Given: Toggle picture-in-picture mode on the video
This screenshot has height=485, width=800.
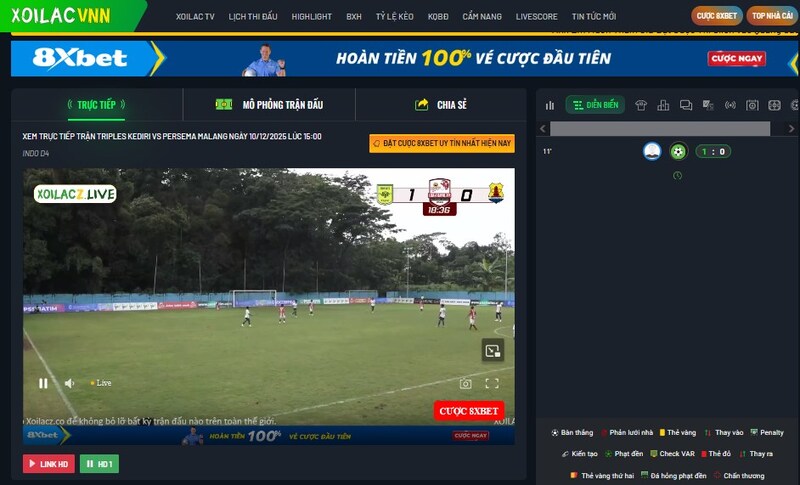Looking at the screenshot, I should coord(492,350).
